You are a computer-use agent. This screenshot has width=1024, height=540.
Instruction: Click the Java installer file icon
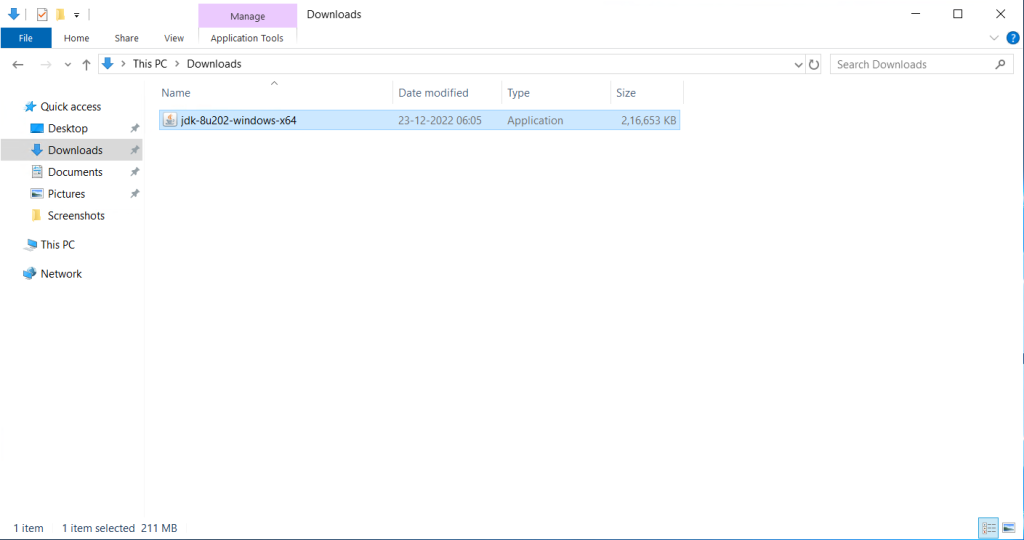coord(170,120)
